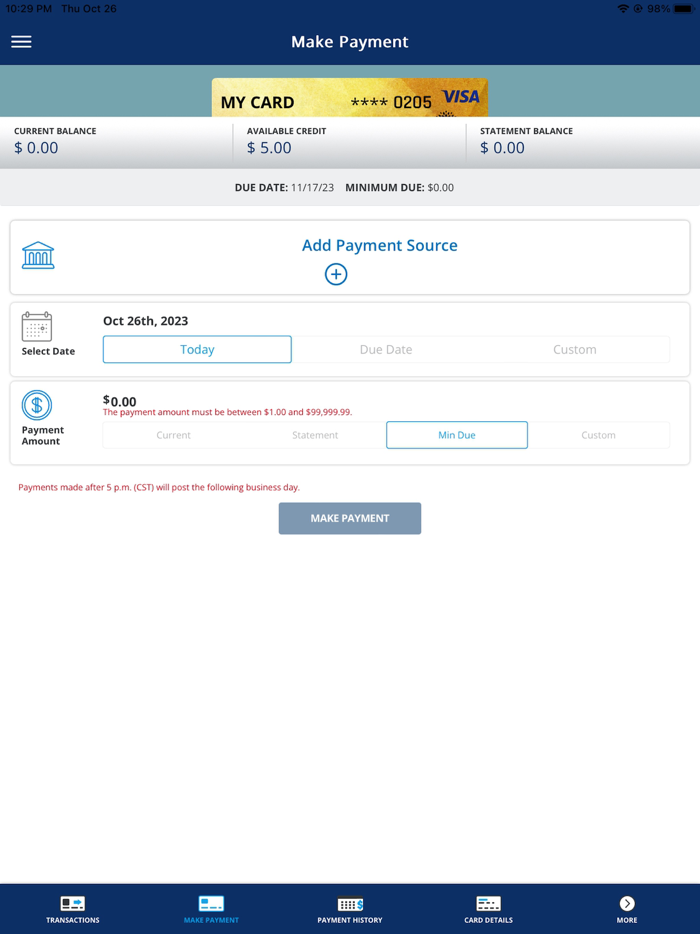Viewport: 700px width, 934px height.
Task: Select Today as payment date
Action: tap(197, 350)
